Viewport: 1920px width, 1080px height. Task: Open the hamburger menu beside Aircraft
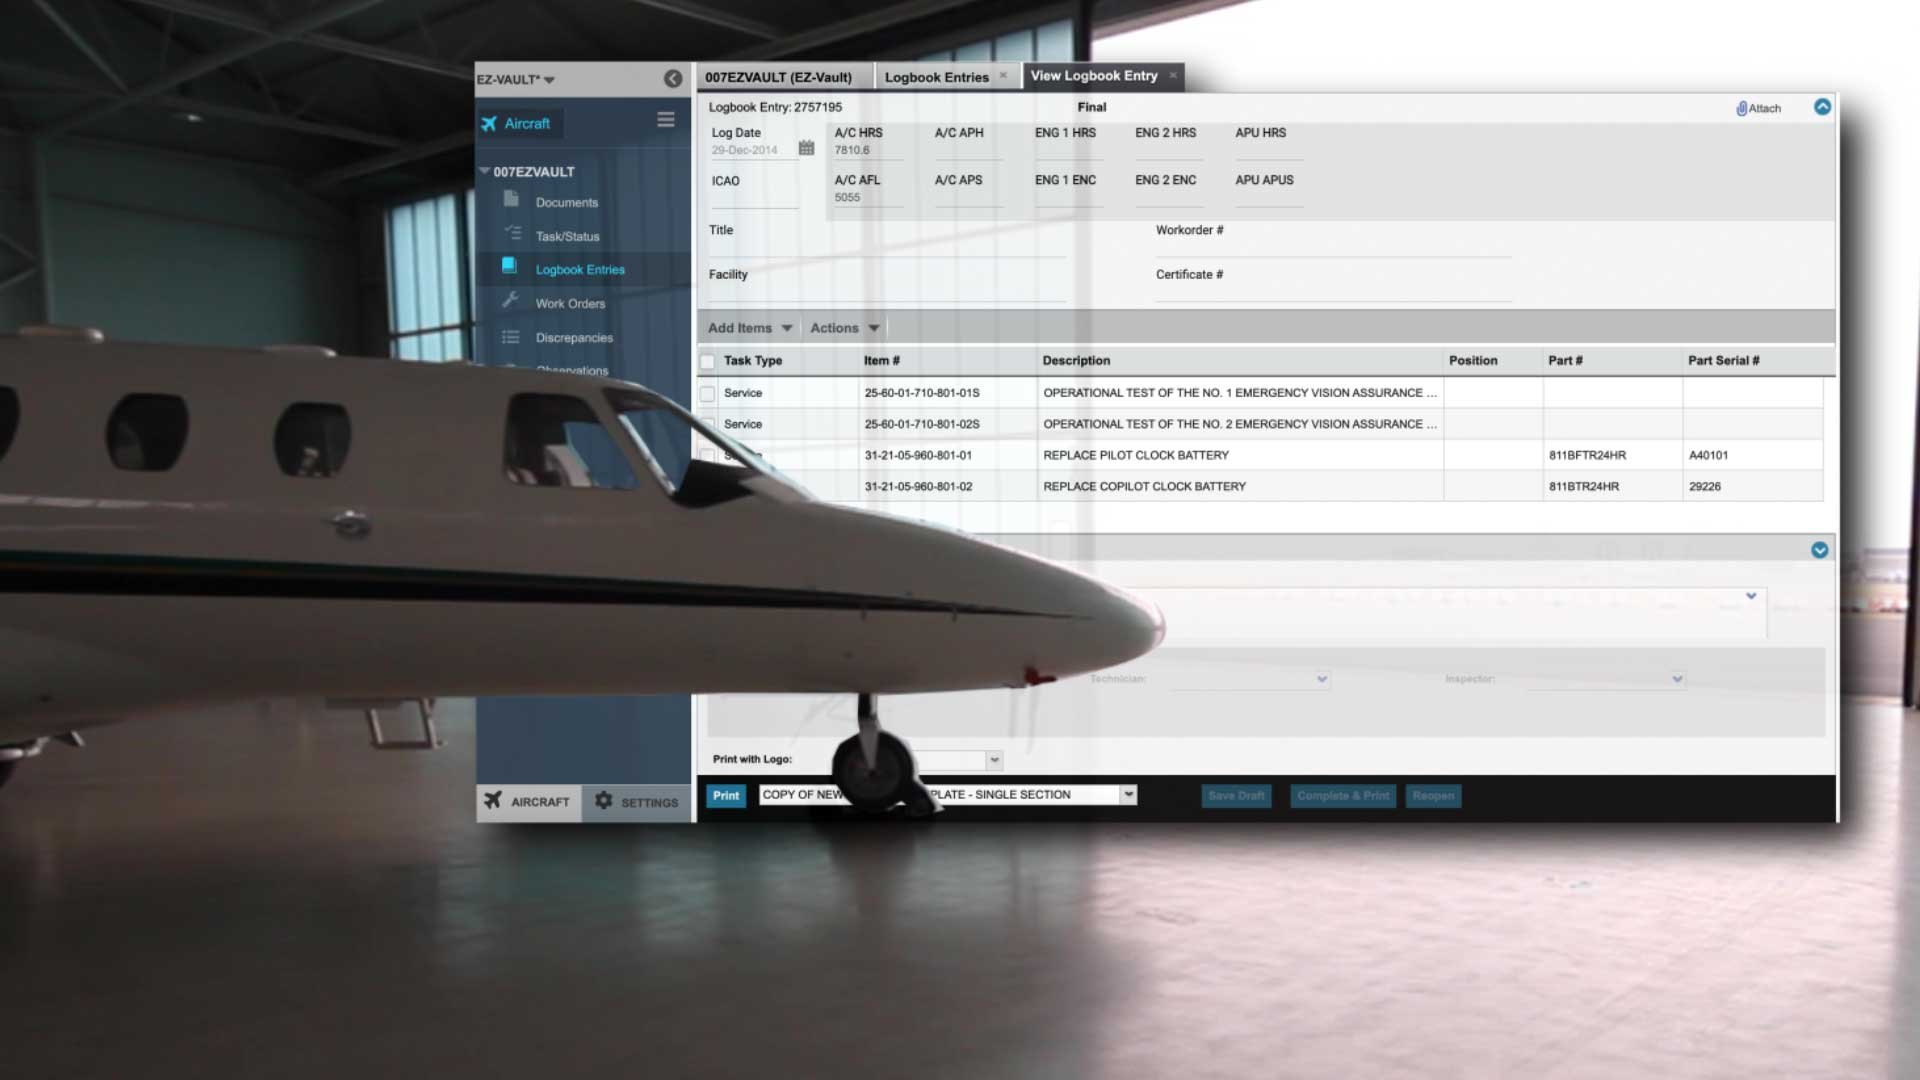point(666,120)
